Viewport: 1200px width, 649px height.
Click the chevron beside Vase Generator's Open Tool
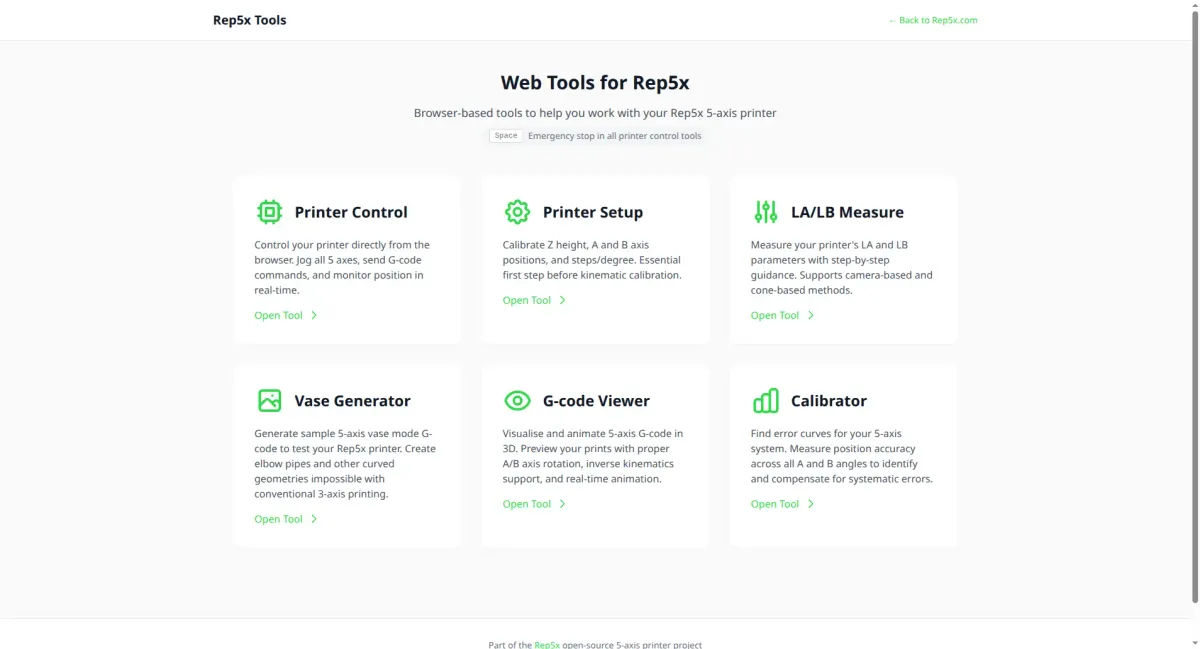315,519
